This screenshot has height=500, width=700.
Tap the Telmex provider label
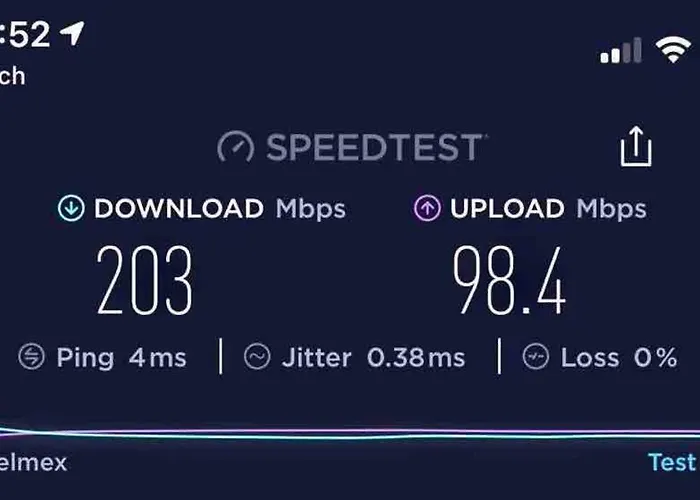(33, 462)
